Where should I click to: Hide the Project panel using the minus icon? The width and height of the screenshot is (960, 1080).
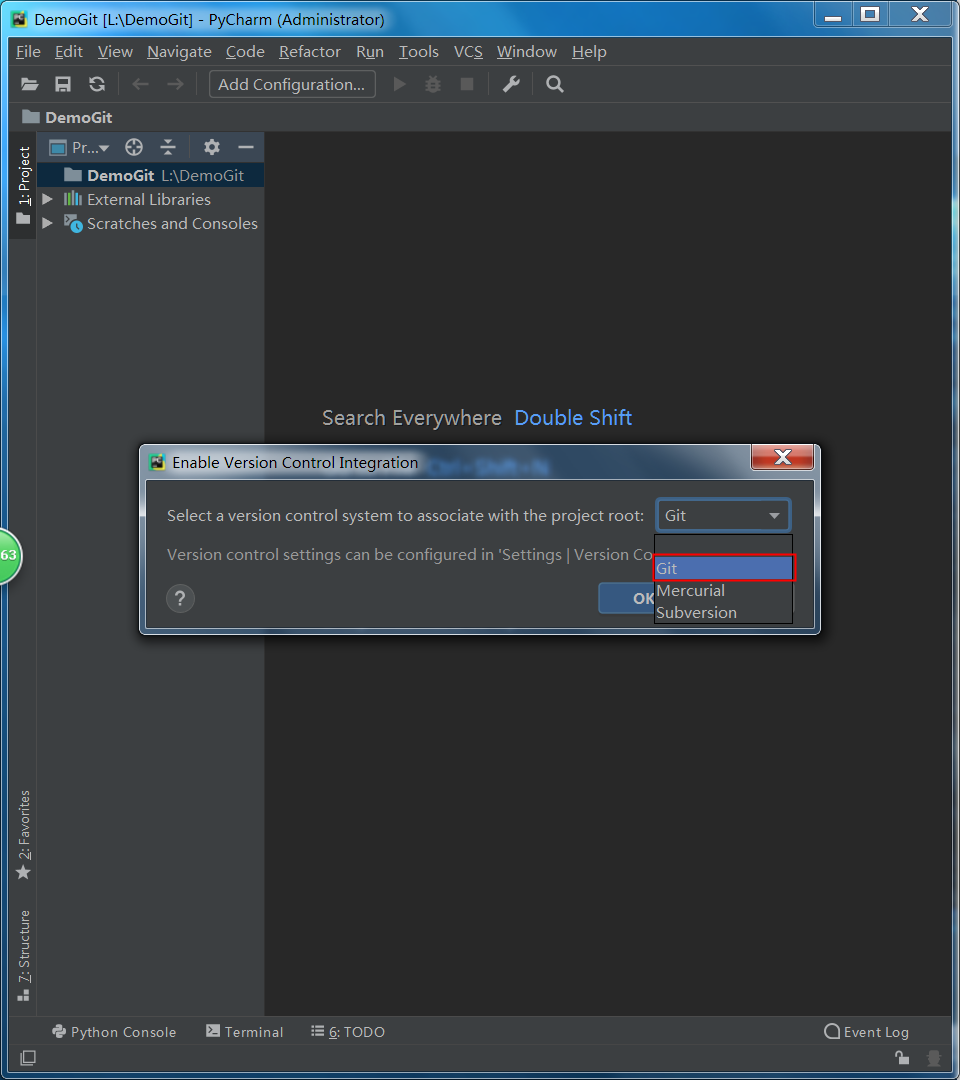[x=246, y=147]
